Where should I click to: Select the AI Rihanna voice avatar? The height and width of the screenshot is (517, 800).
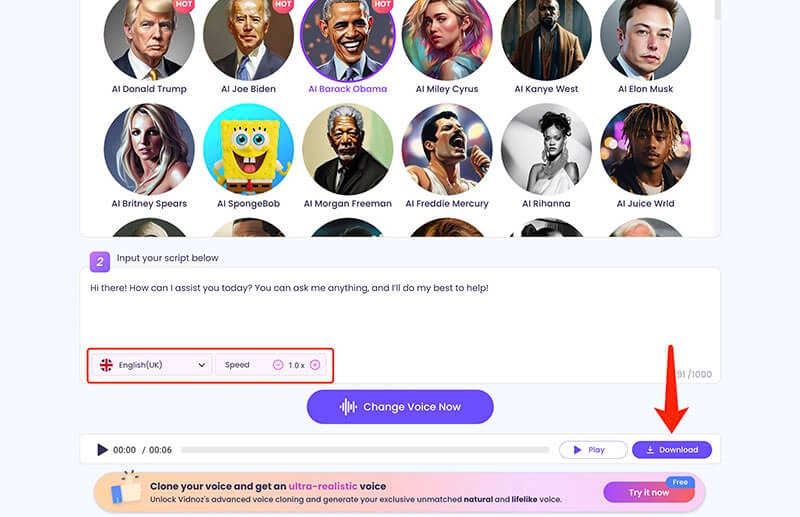click(546, 149)
